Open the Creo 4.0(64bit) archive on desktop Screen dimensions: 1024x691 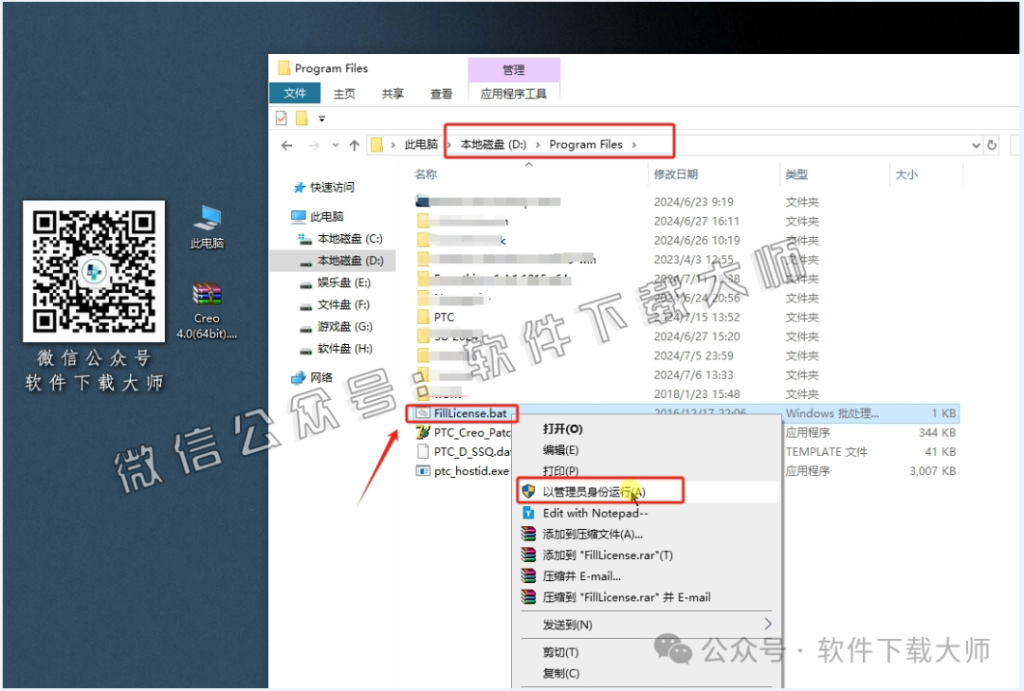[207, 310]
